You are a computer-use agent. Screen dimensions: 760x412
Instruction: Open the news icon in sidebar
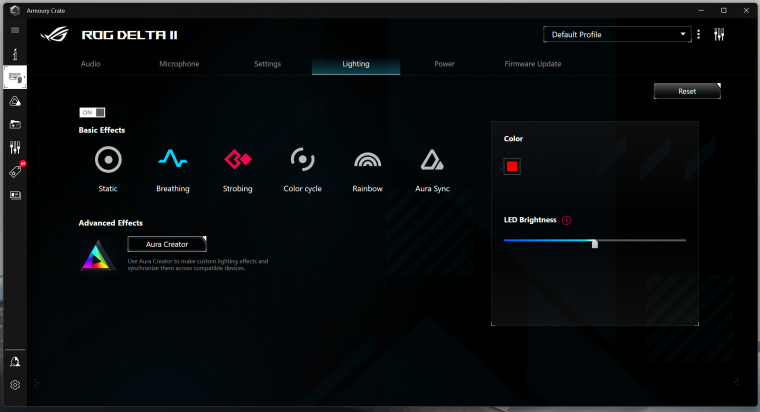15,195
